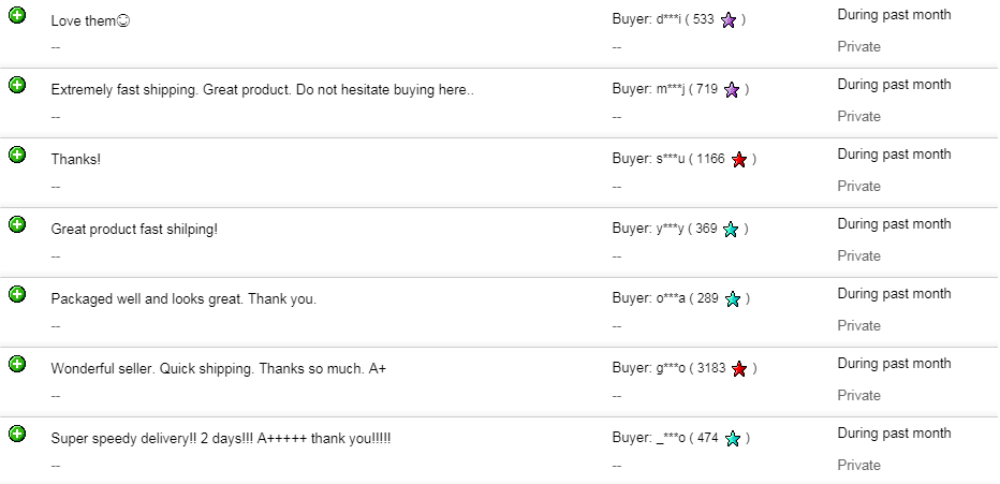The image size is (1000, 484).
Task: Click positive icon beside 'Packaged well and looks great'
Action: (16, 294)
